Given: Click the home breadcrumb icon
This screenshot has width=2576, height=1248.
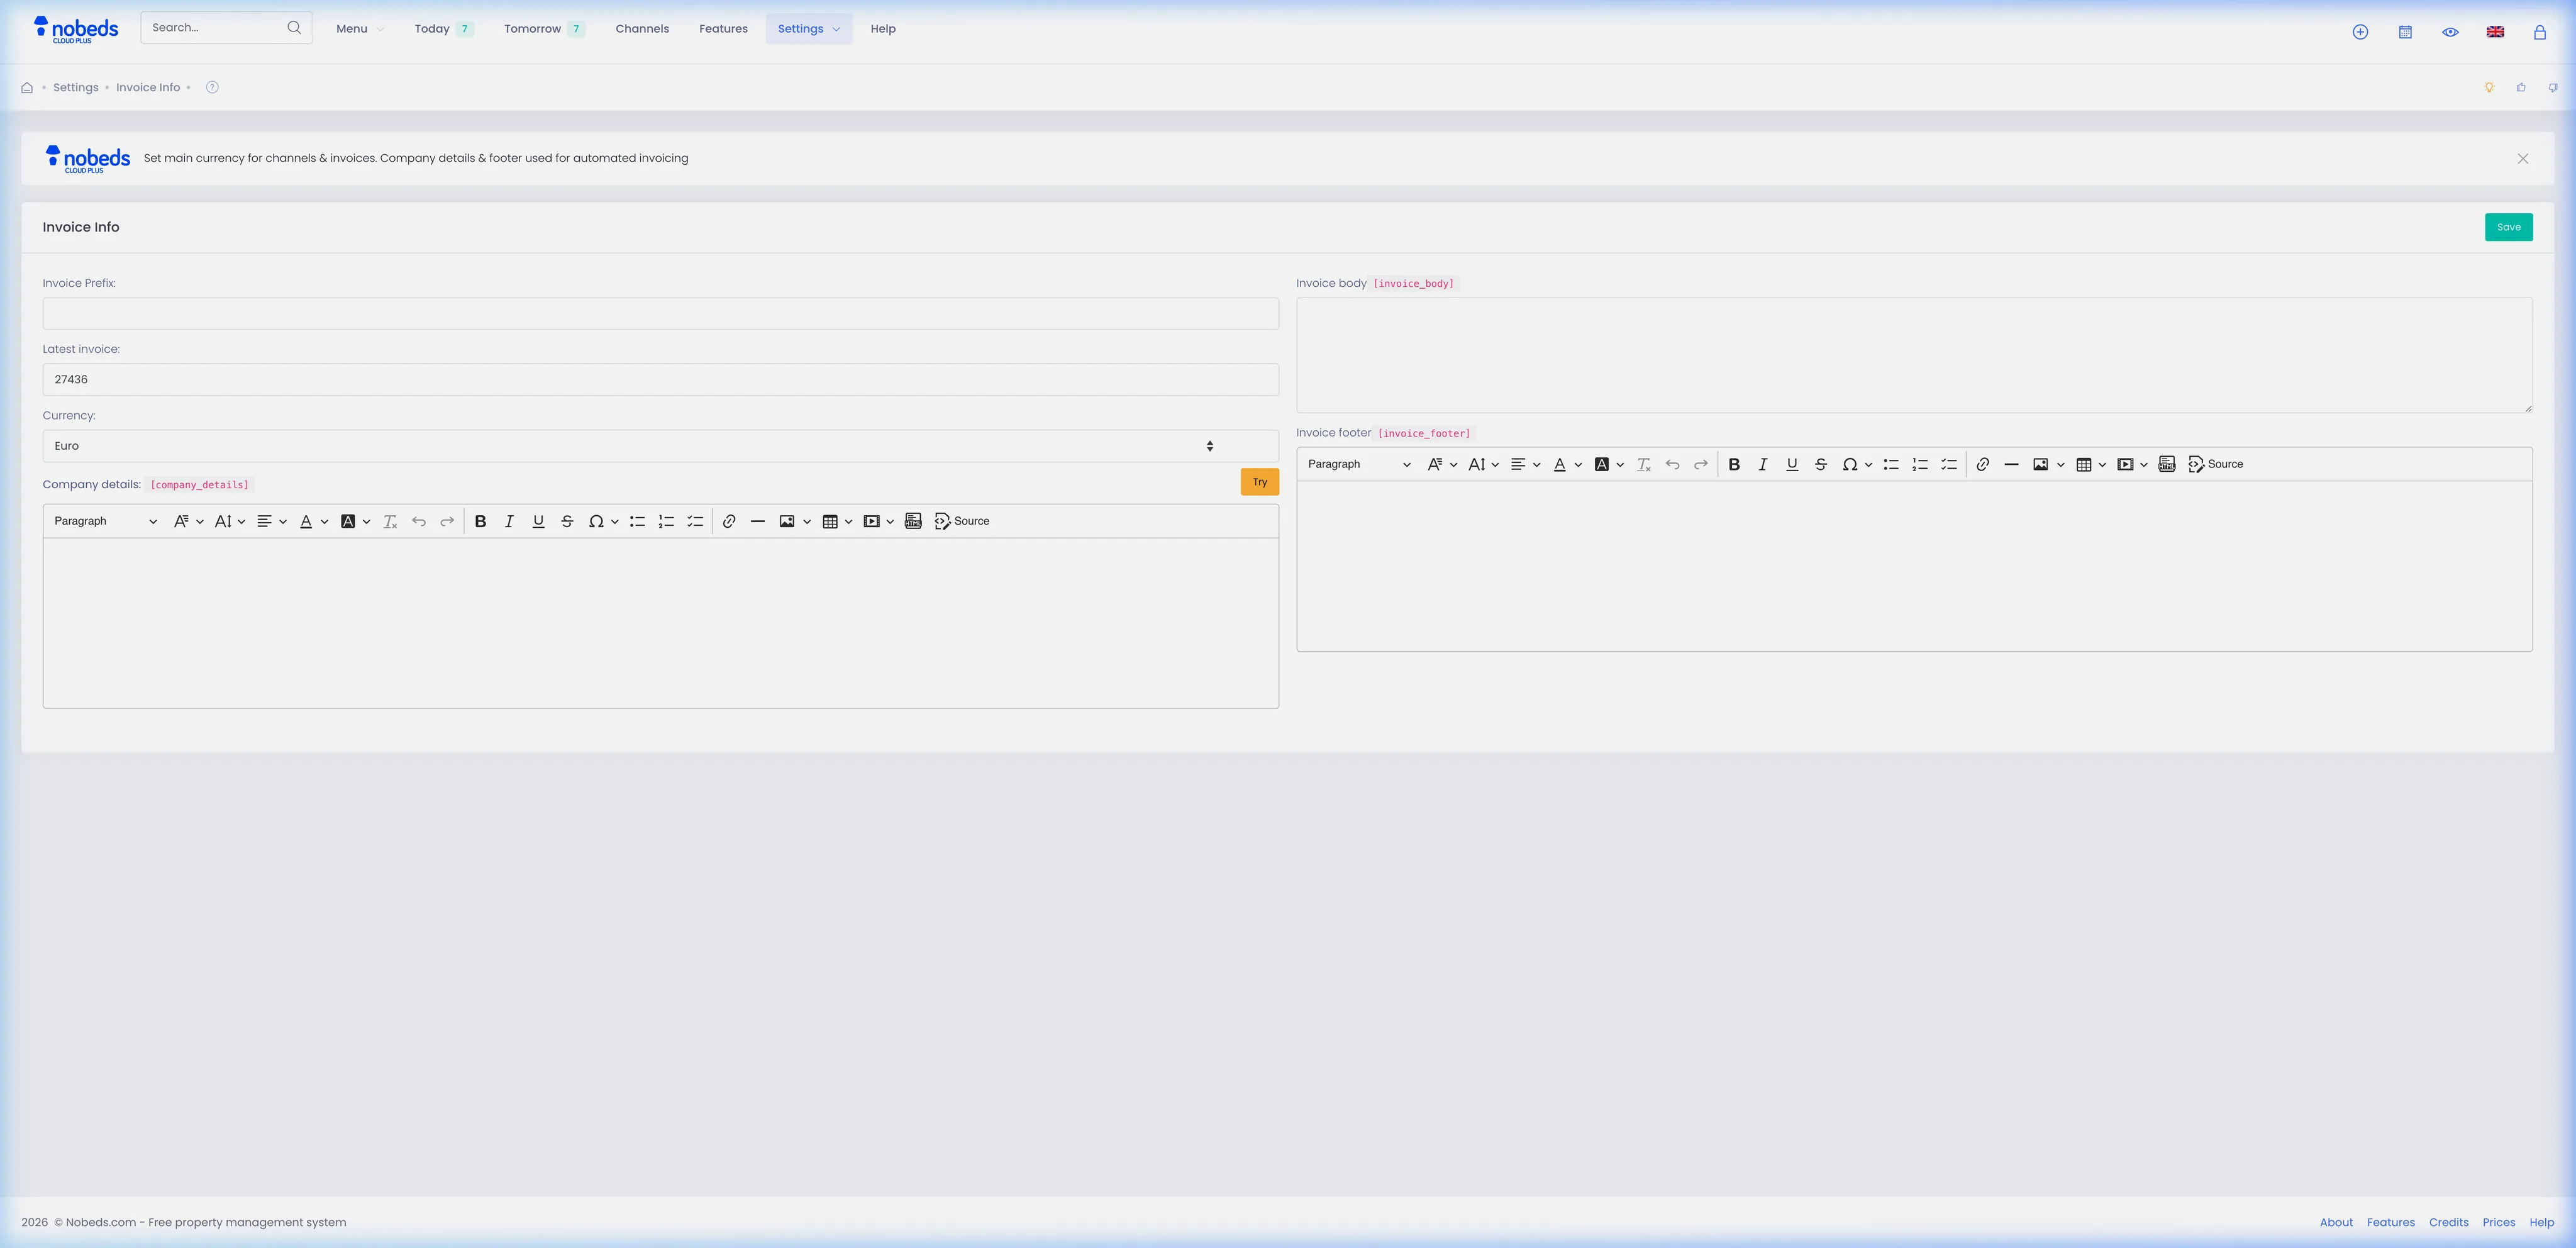Looking at the screenshot, I should click(27, 88).
